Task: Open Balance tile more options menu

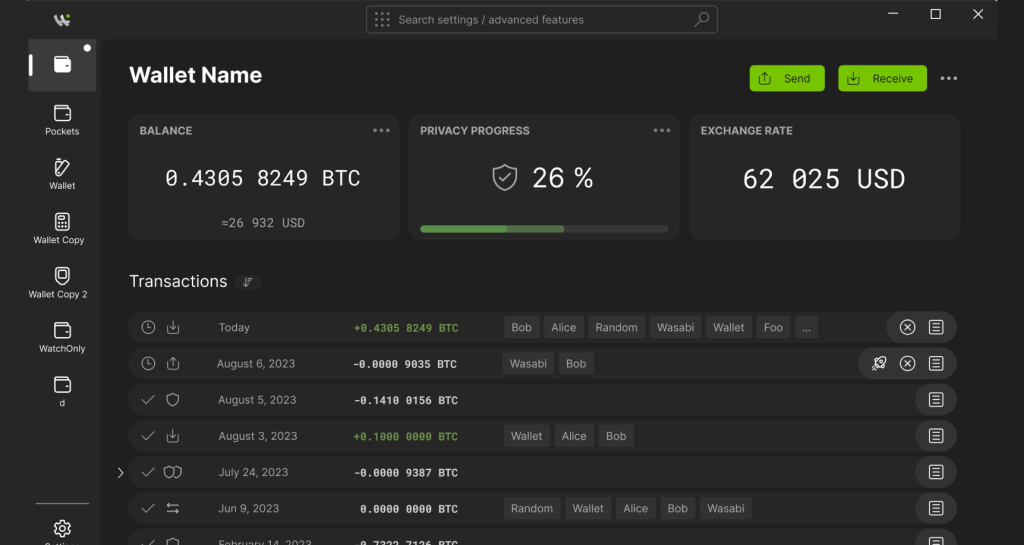Action: [x=381, y=131]
